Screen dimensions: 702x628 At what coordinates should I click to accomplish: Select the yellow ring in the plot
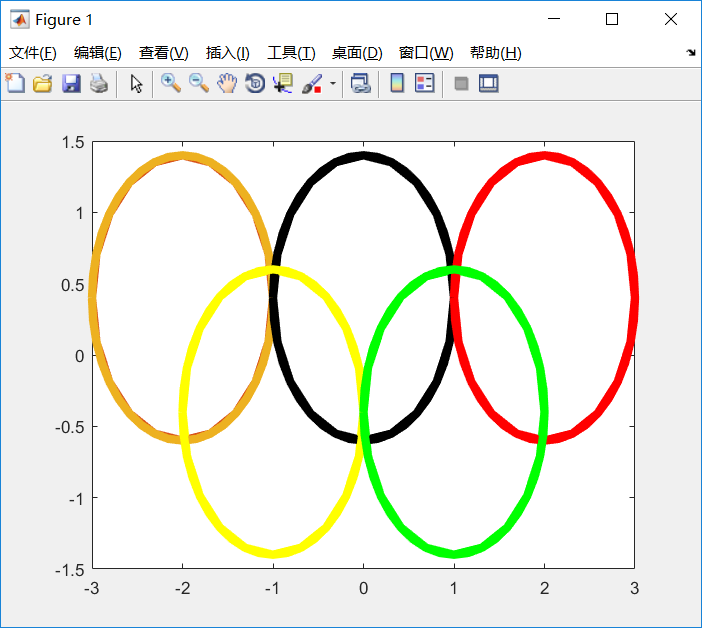tap(273, 554)
